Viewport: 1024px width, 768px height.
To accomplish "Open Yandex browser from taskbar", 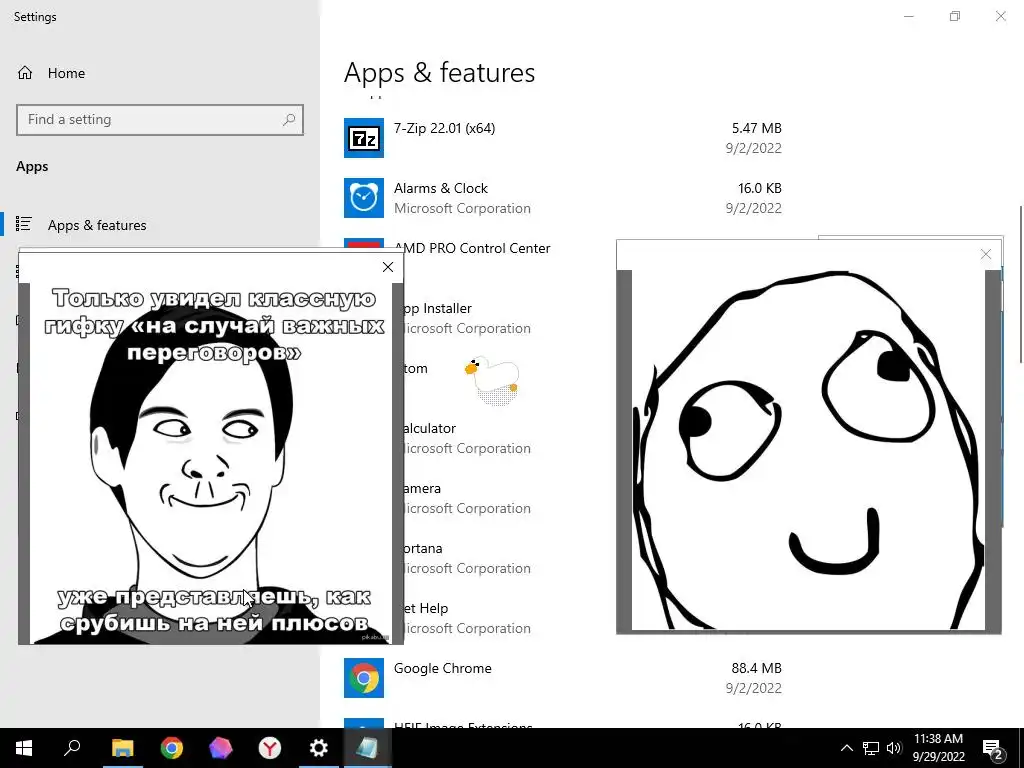I will pyautogui.click(x=269, y=748).
